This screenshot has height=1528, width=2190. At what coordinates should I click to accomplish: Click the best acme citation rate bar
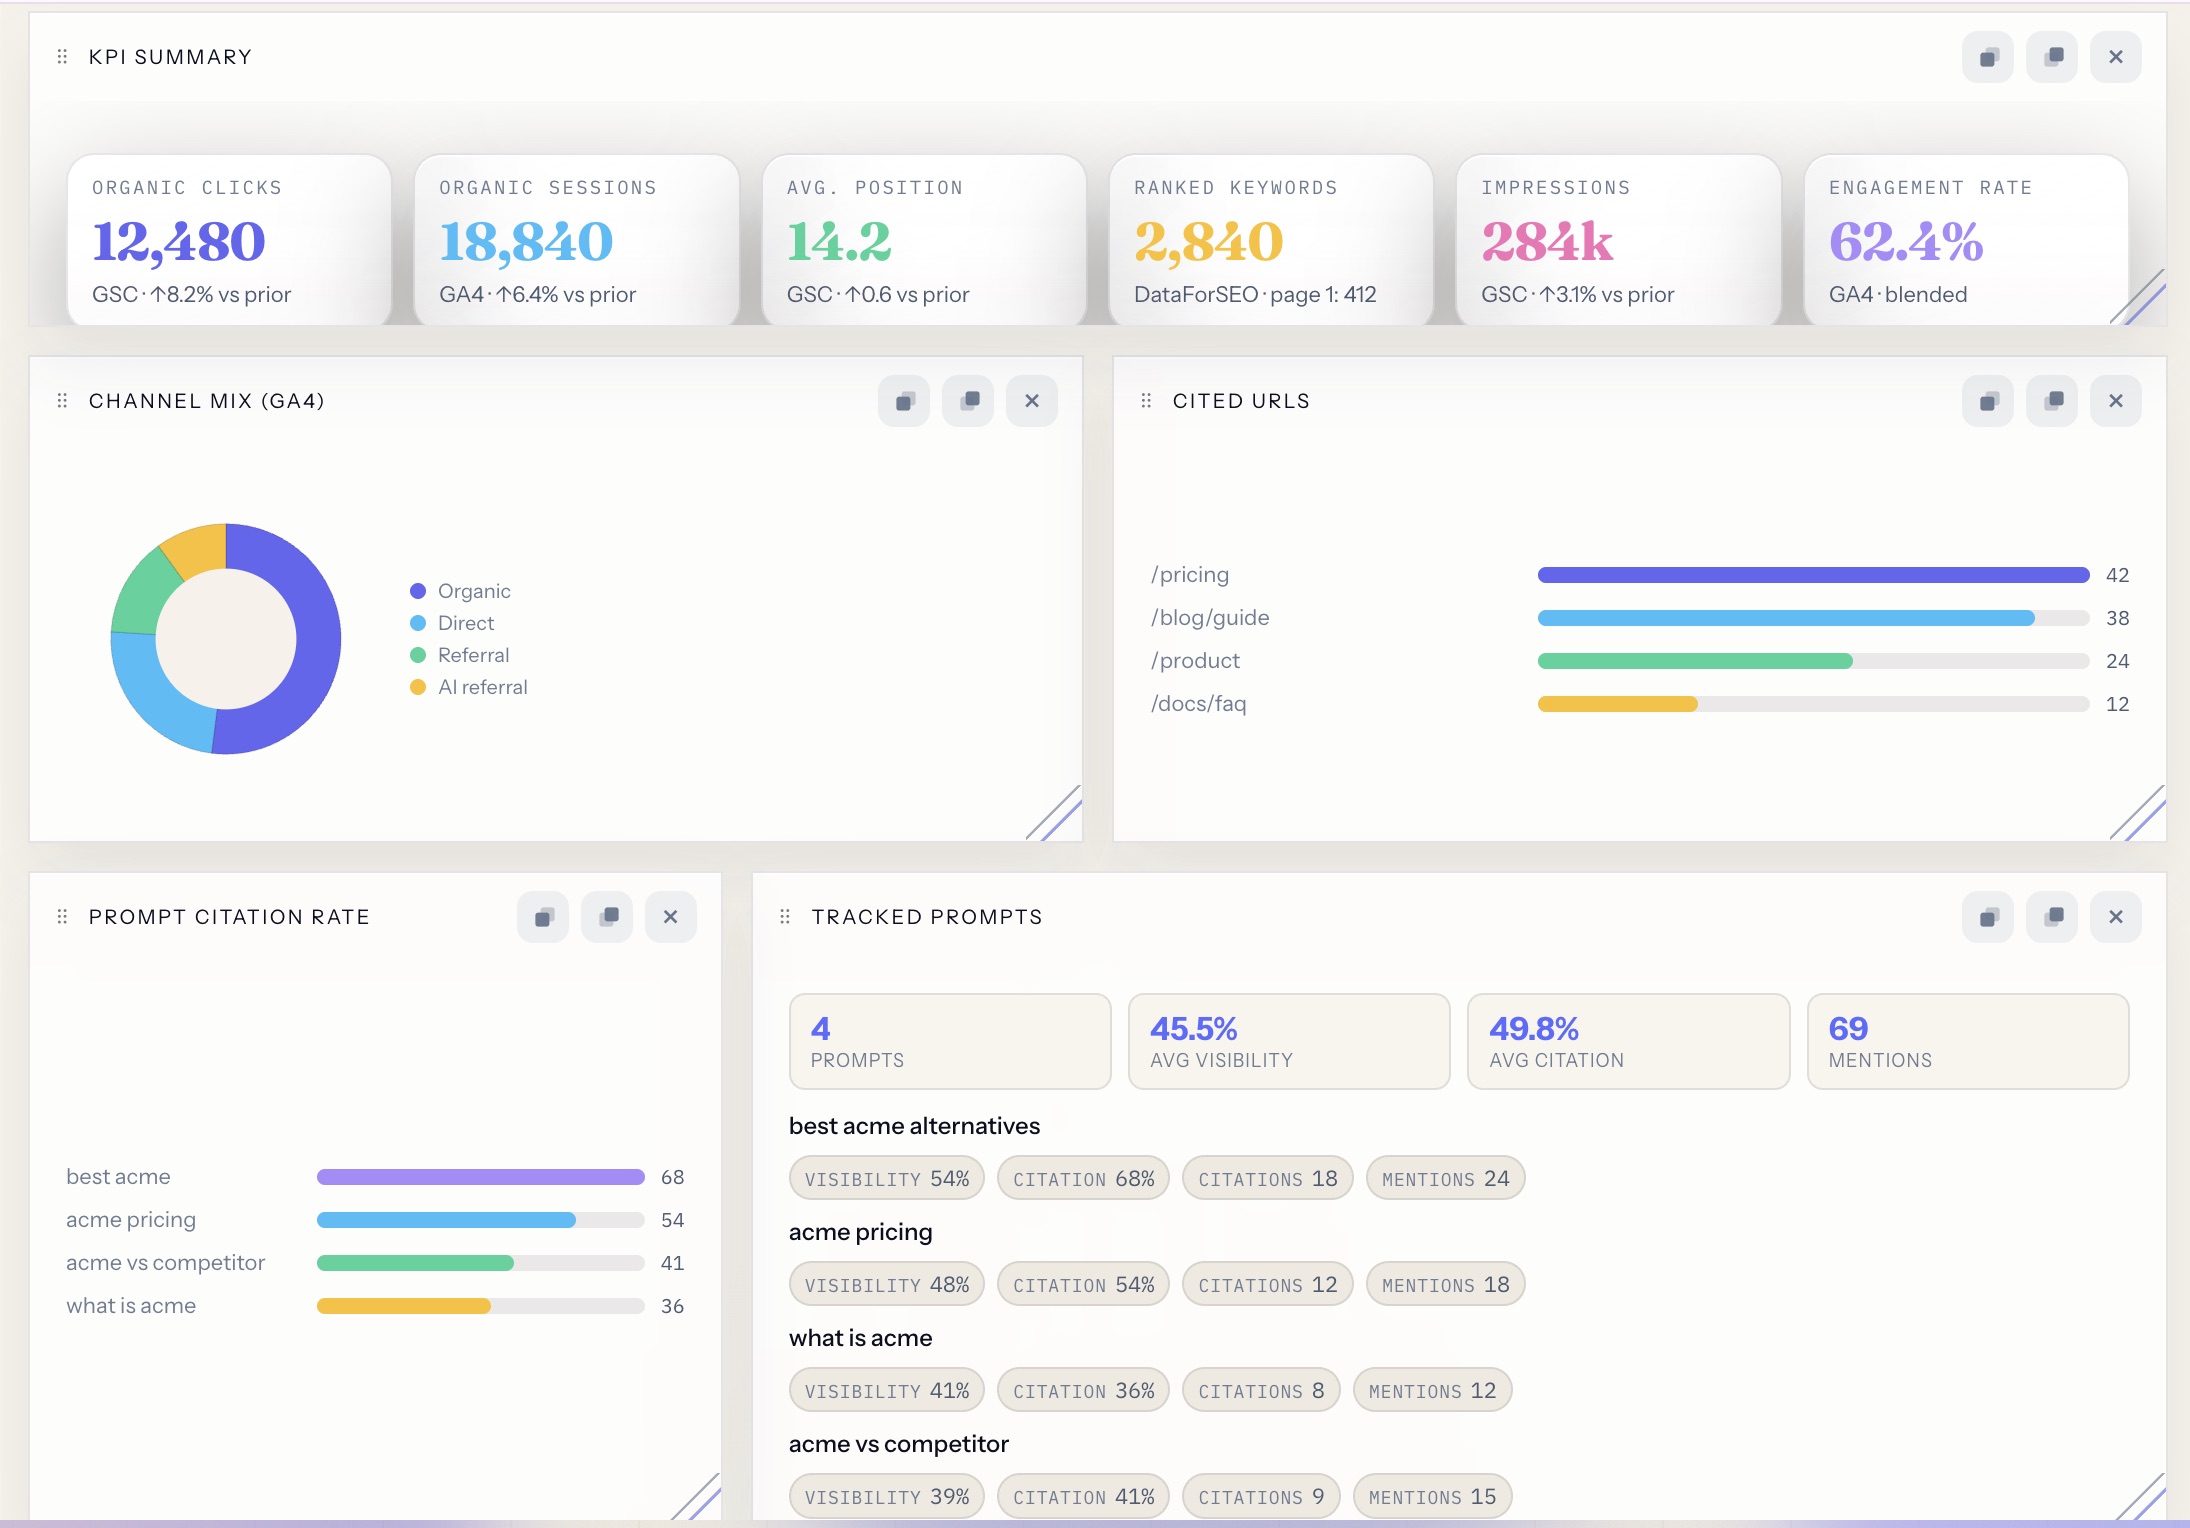click(481, 1177)
